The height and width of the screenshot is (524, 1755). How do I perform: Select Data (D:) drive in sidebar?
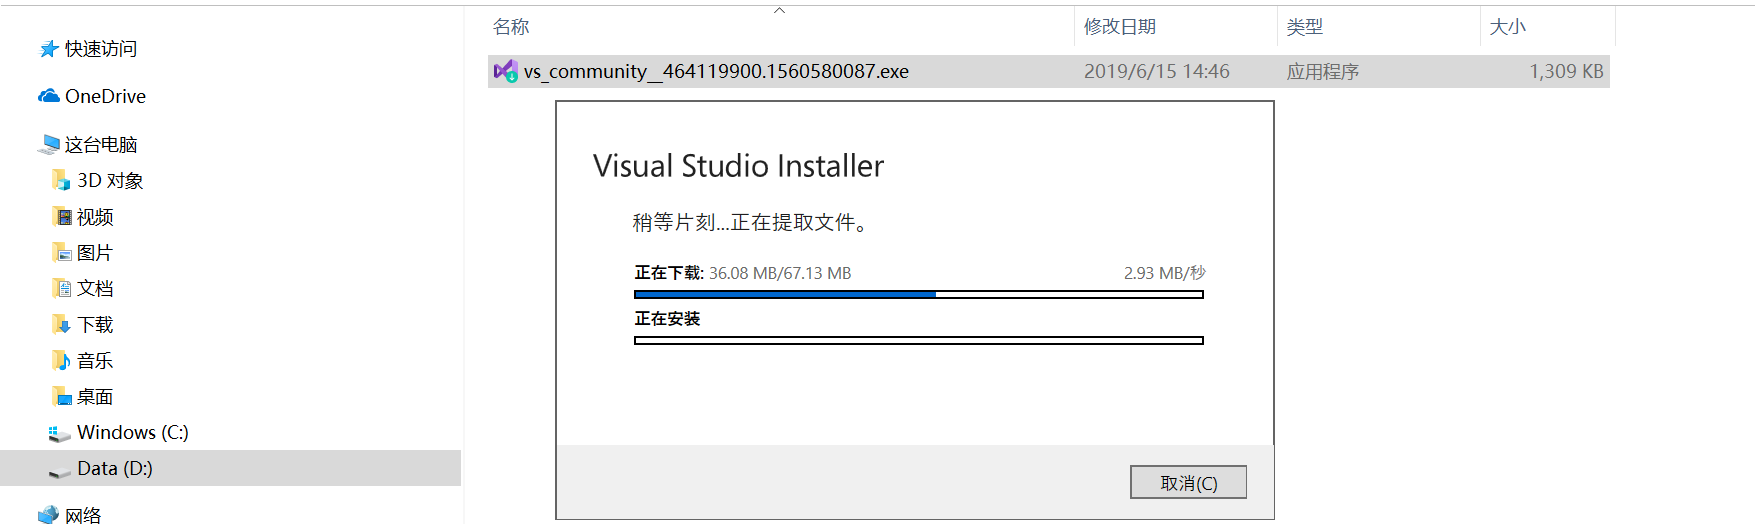[x=231, y=468]
